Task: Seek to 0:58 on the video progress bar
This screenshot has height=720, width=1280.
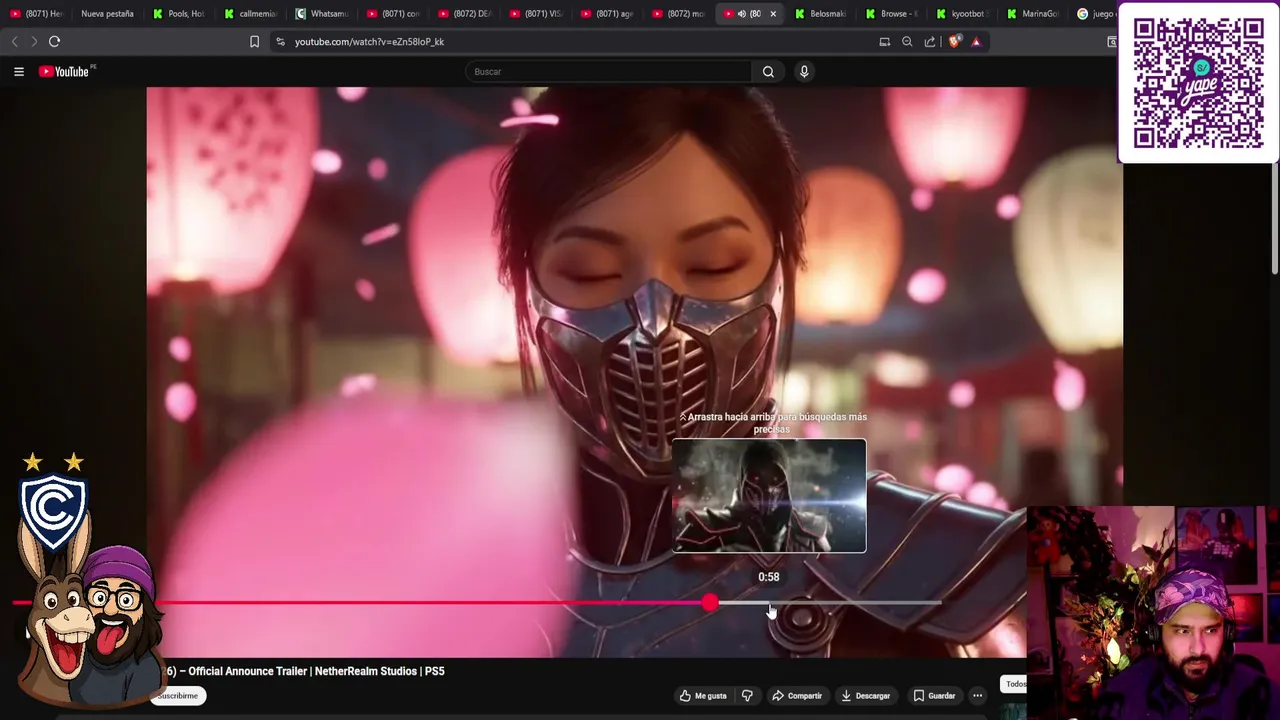Action: click(x=769, y=603)
